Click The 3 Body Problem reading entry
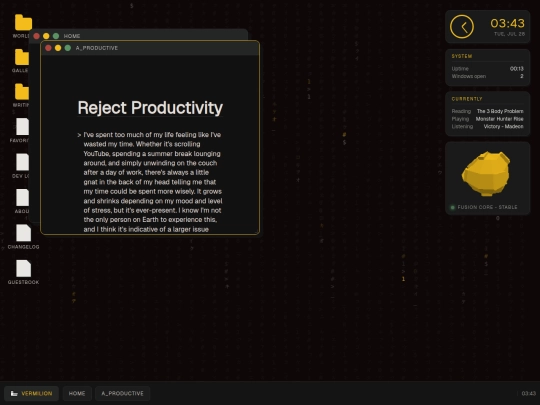Screen dimensions: 540x405 point(500,111)
